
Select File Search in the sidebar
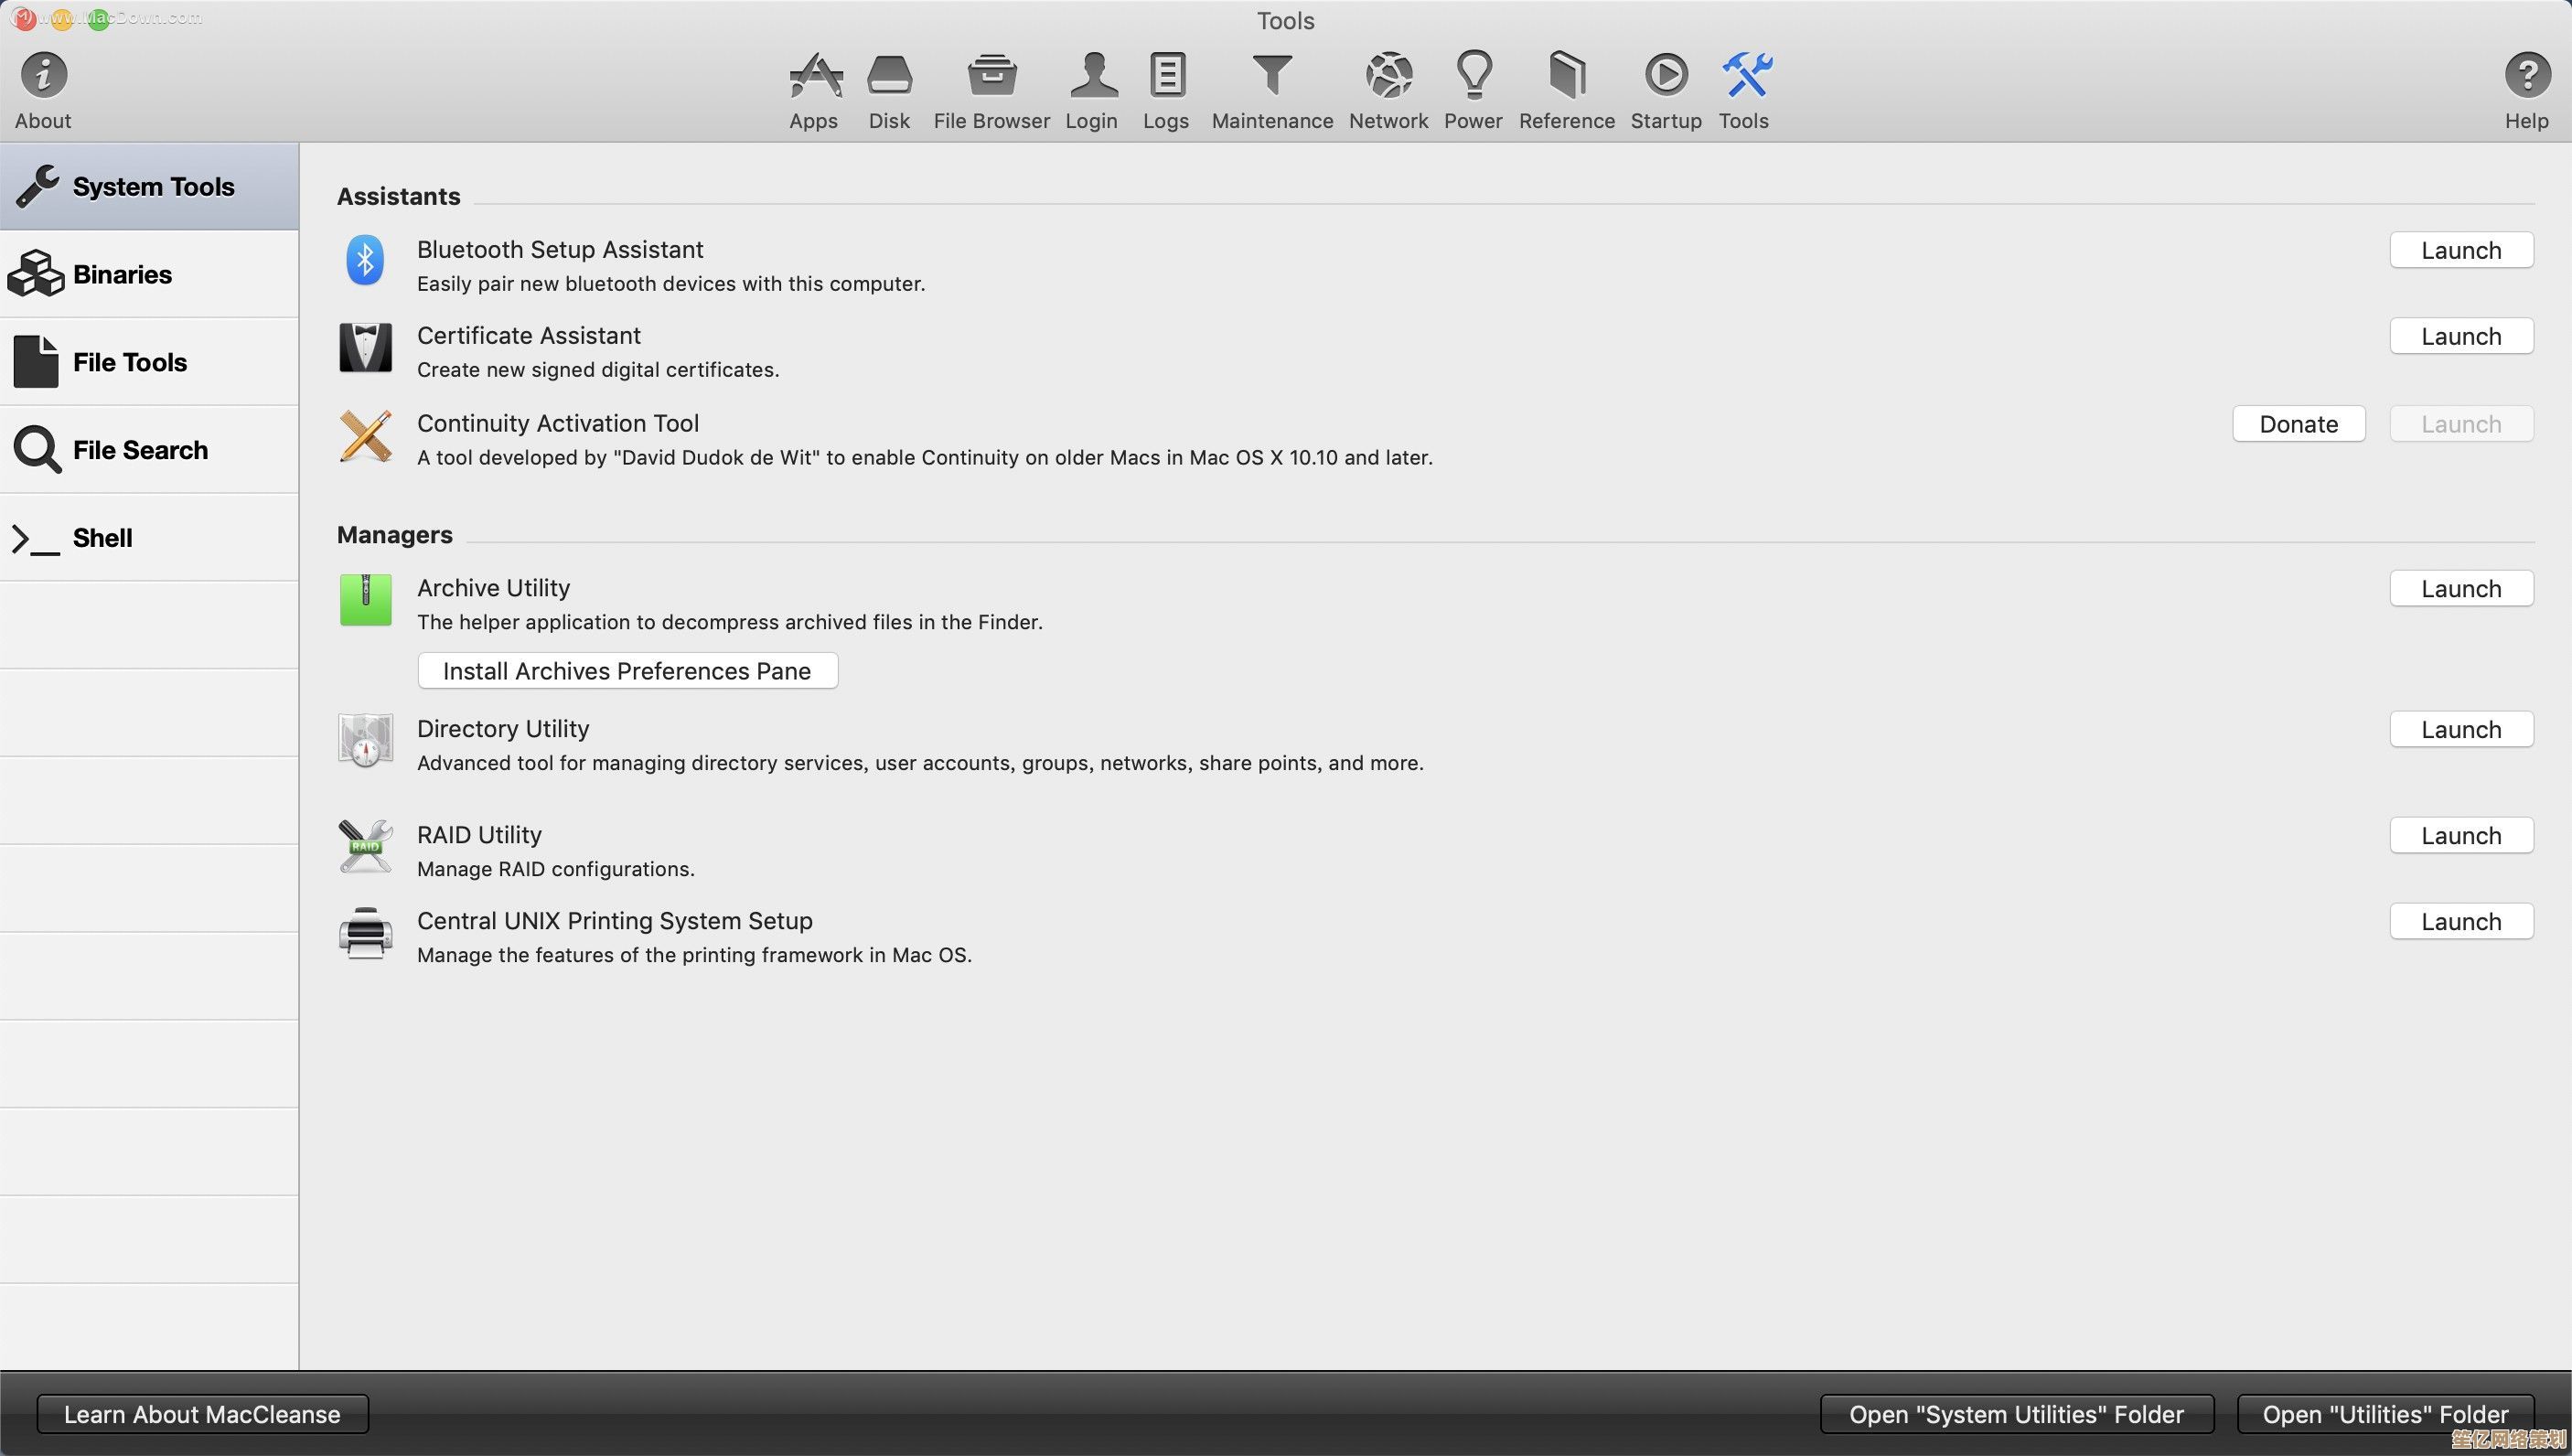[x=149, y=450]
